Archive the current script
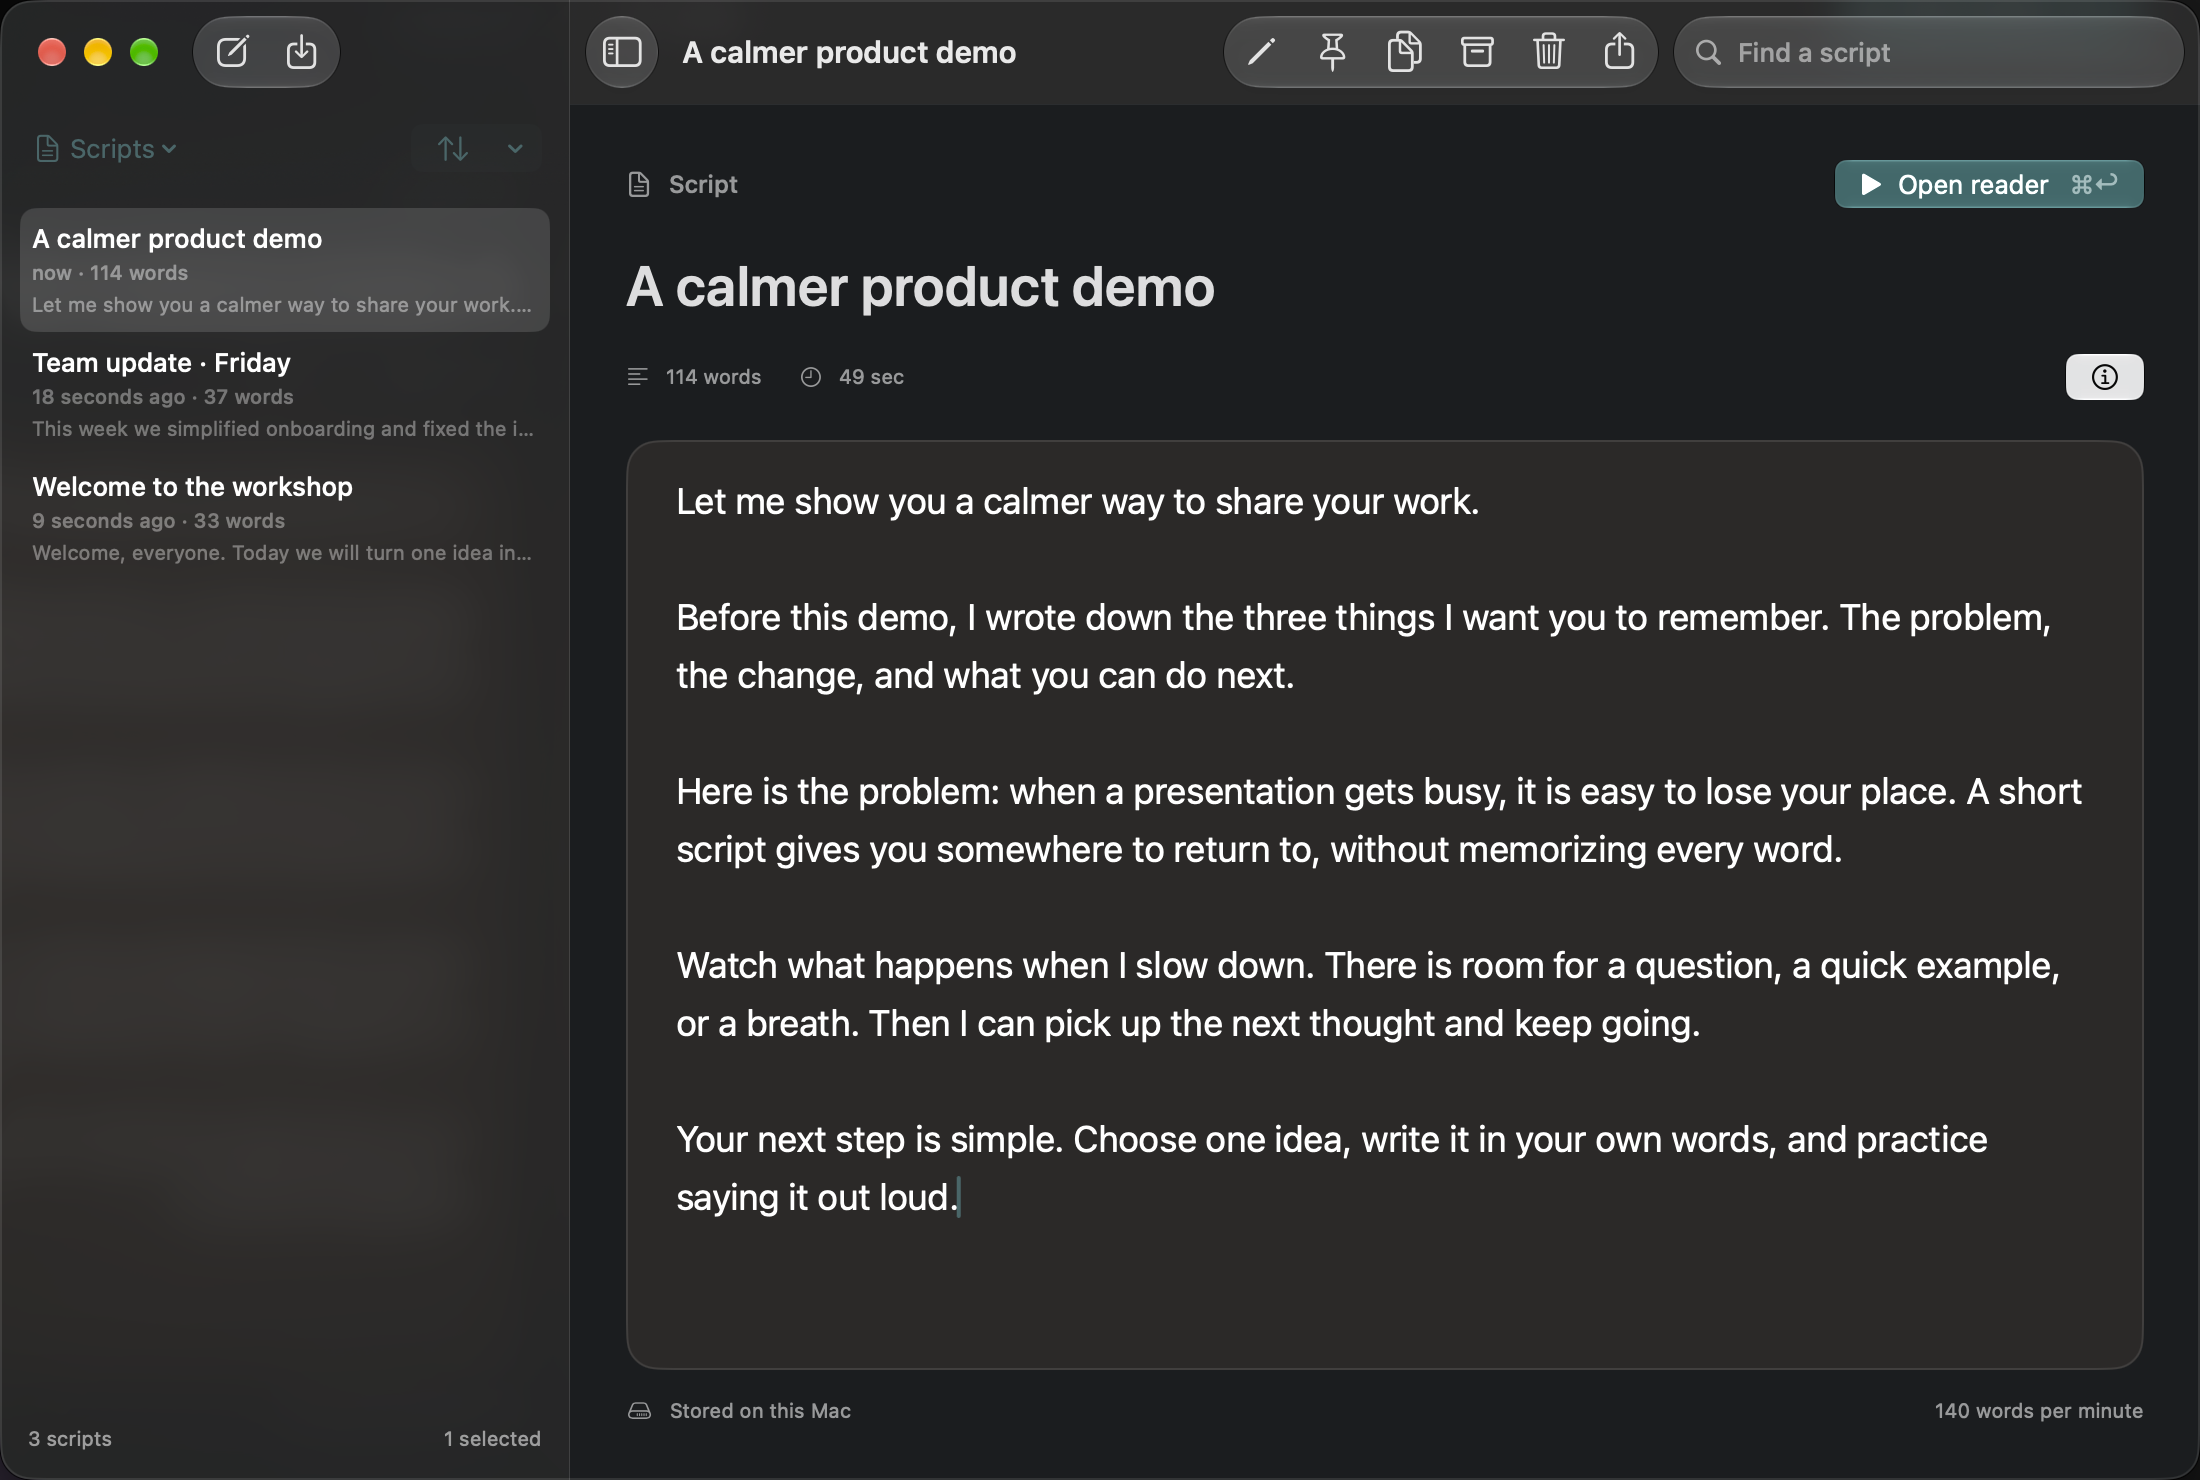This screenshot has height=1480, width=2200. click(1477, 52)
